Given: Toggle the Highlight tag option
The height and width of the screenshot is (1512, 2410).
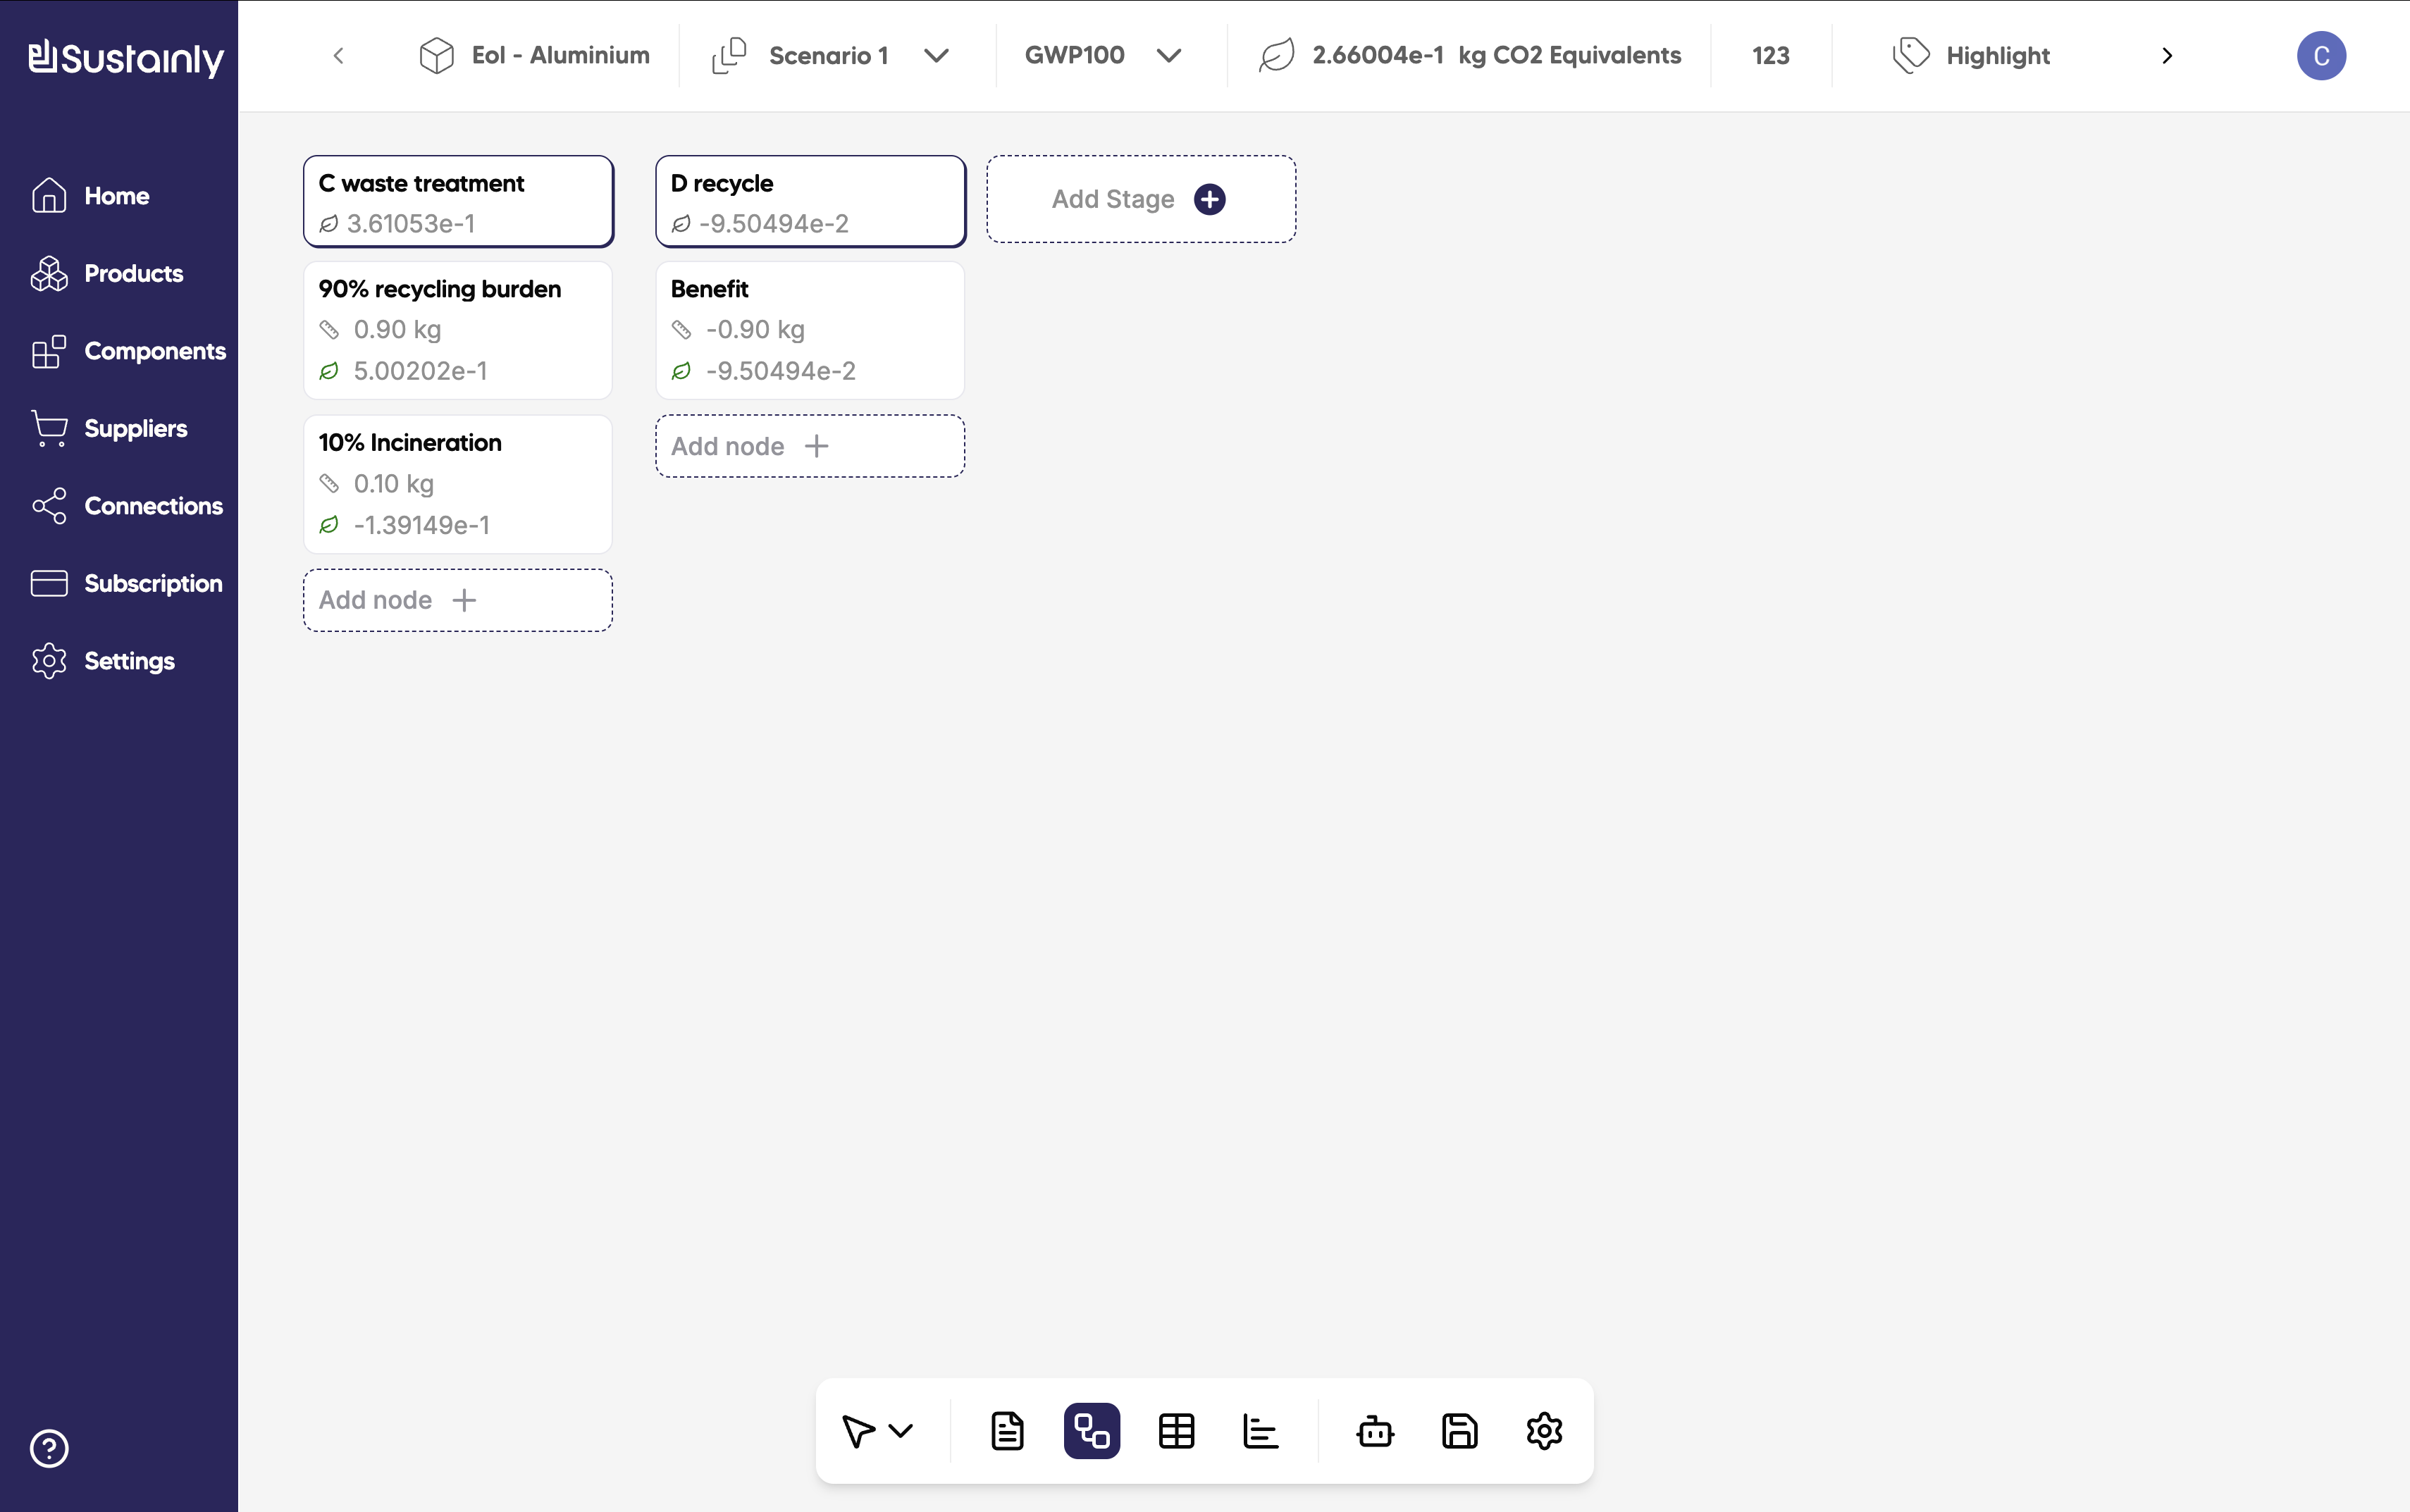Looking at the screenshot, I should click(x=1972, y=56).
